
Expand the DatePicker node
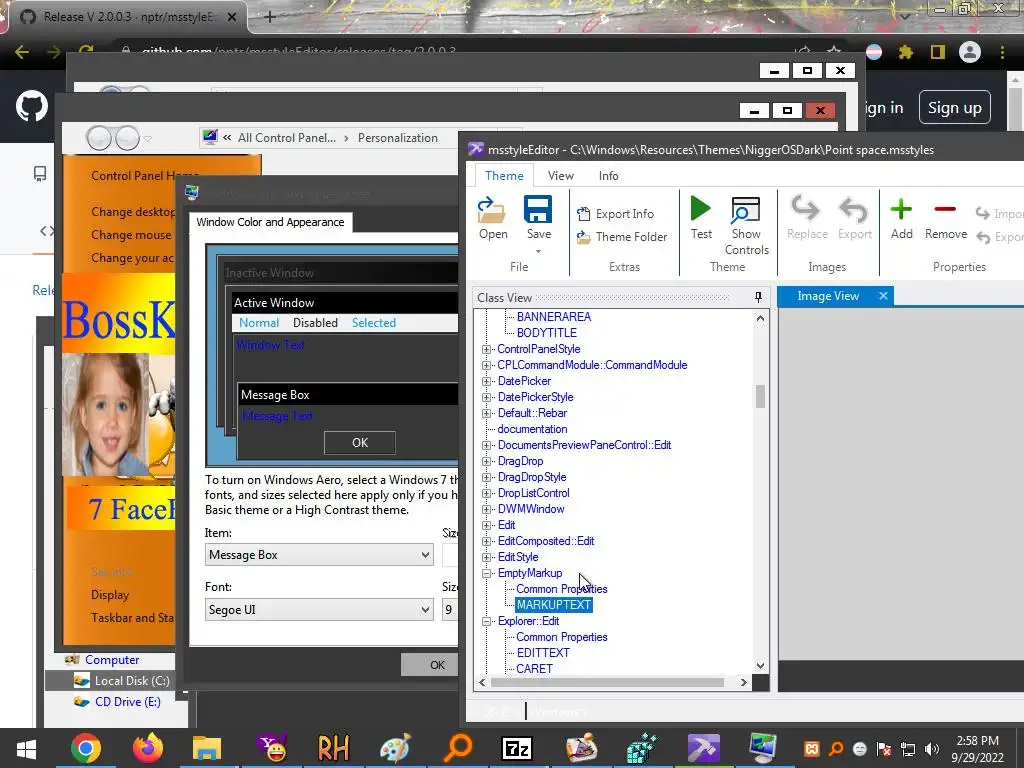487,381
